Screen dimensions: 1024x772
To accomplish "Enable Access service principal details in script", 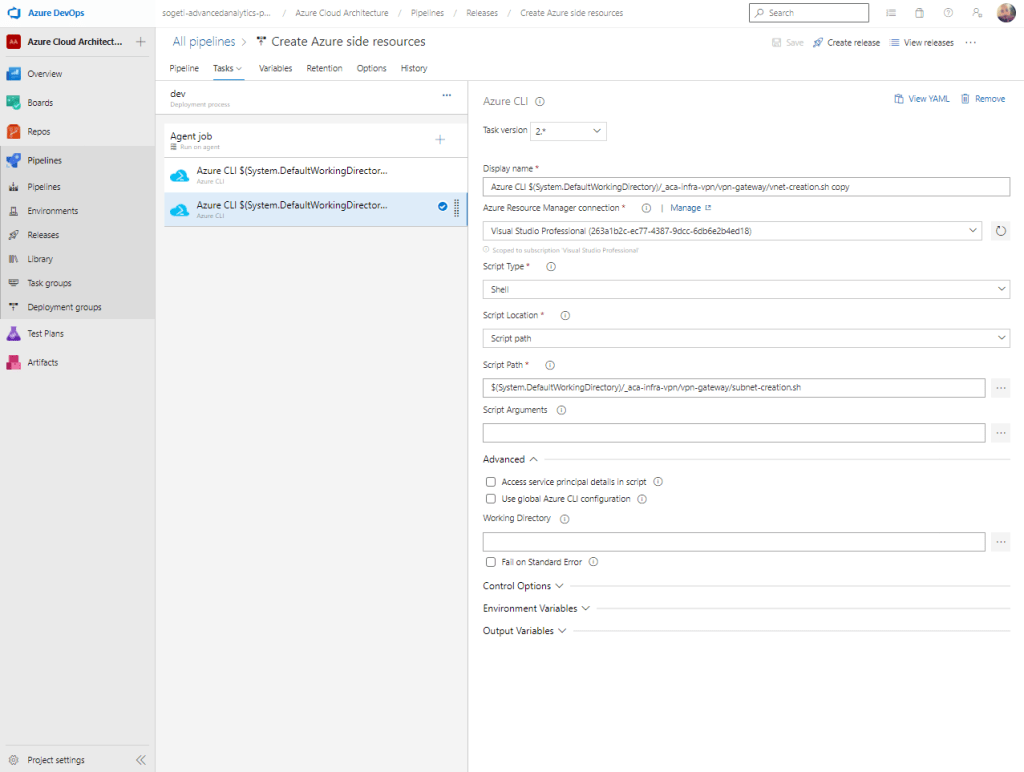I will click(491, 482).
